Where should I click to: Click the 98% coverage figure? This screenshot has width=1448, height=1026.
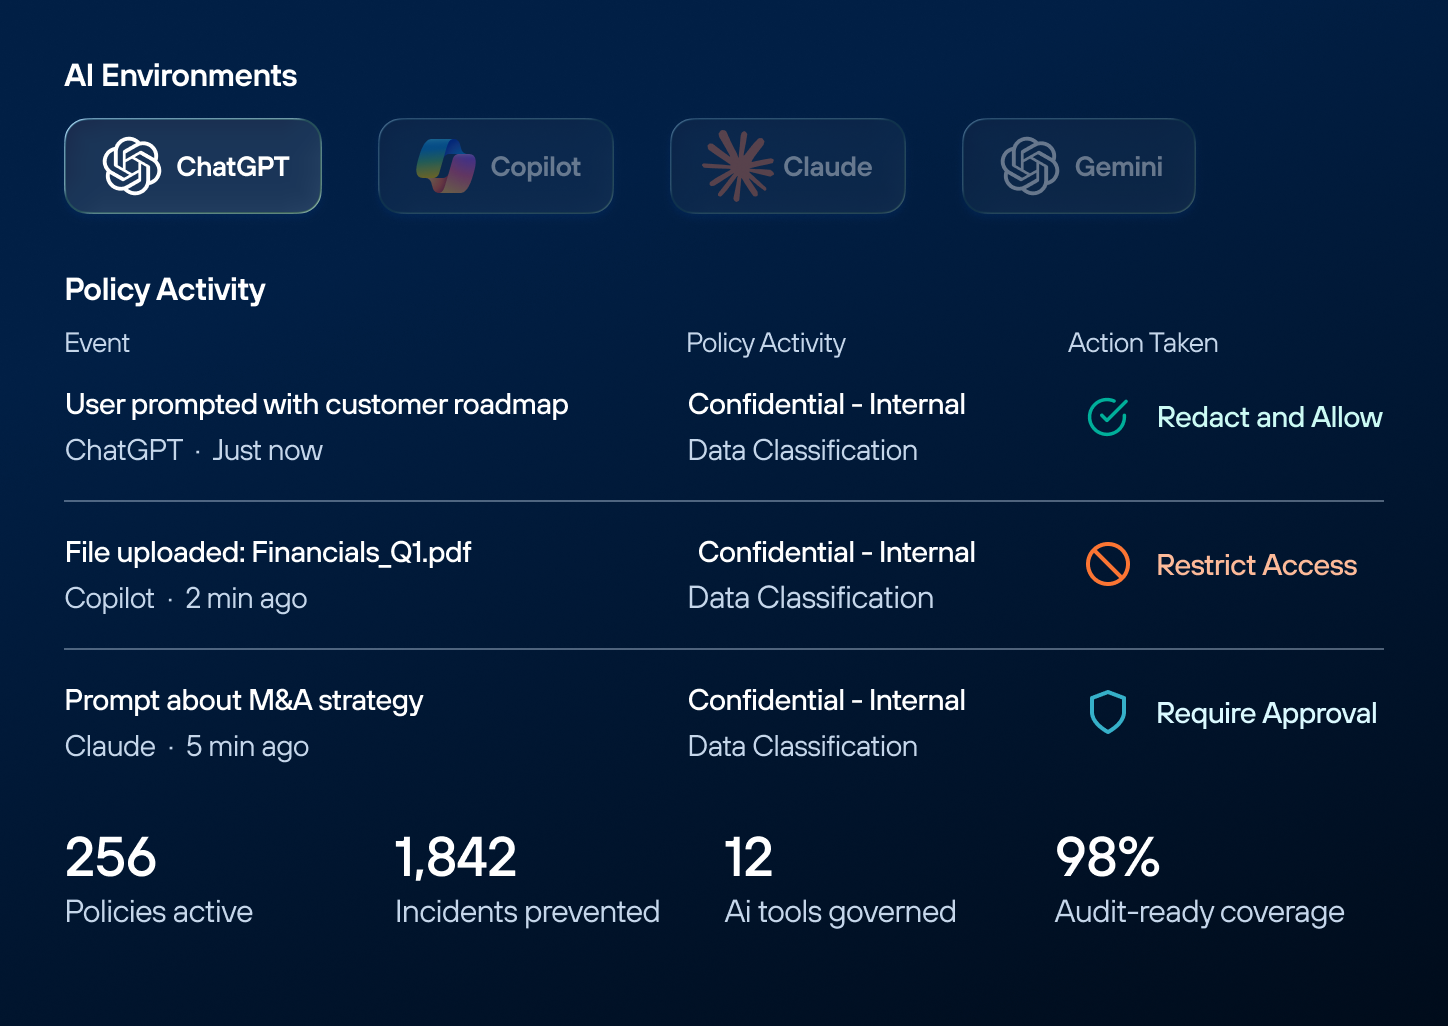tap(1108, 857)
